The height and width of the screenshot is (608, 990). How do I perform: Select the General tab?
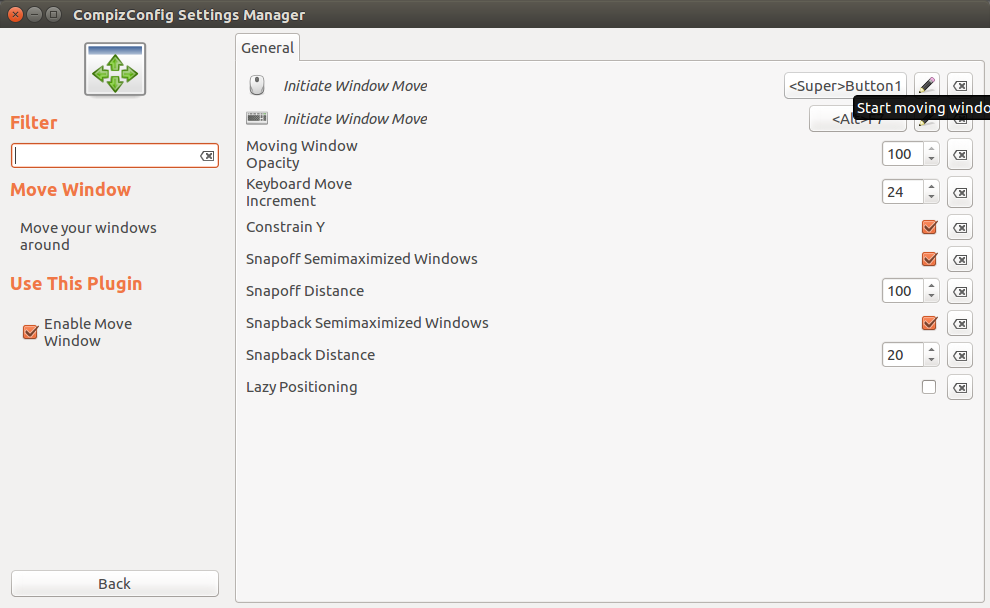(x=268, y=47)
